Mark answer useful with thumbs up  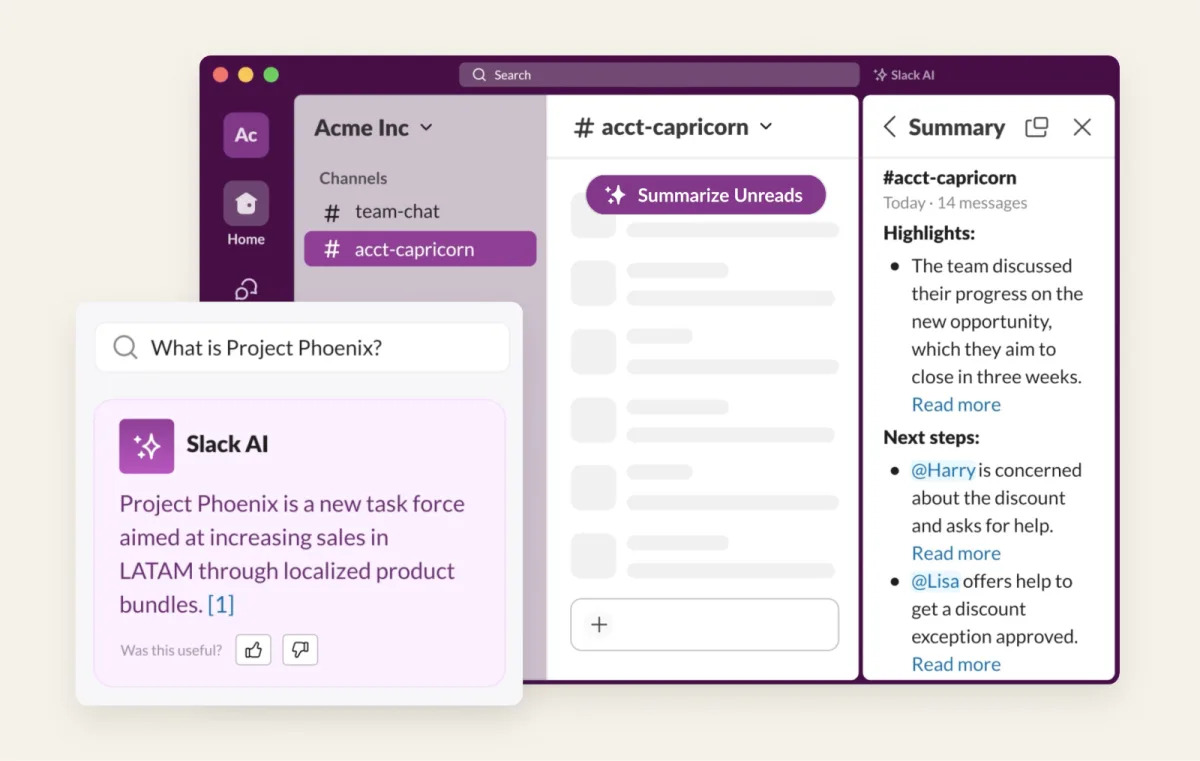click(x=253, y=650)
